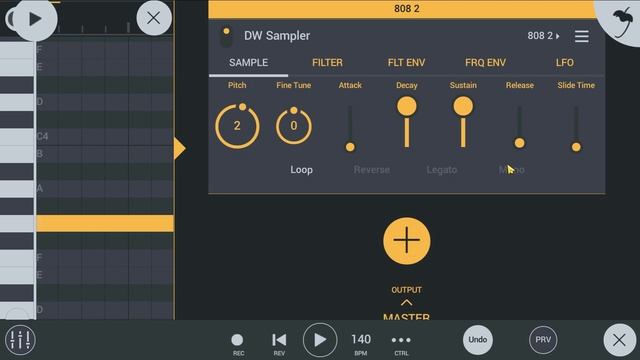The image size is (640, 360).
Task: Select the MASTER output
Action: [407, 316]
